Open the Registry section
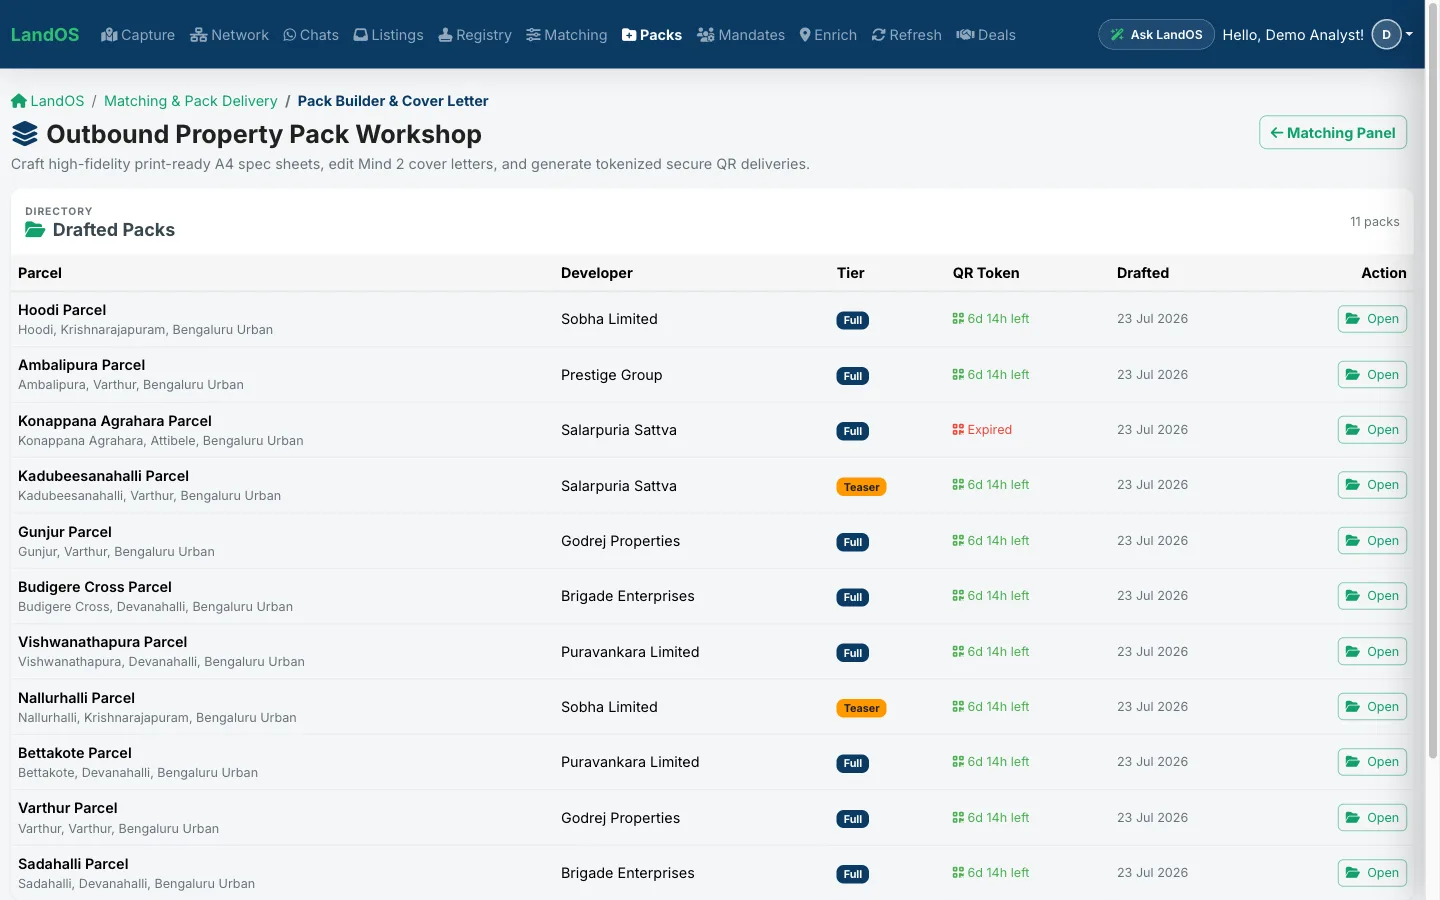 tap(475, 35)
